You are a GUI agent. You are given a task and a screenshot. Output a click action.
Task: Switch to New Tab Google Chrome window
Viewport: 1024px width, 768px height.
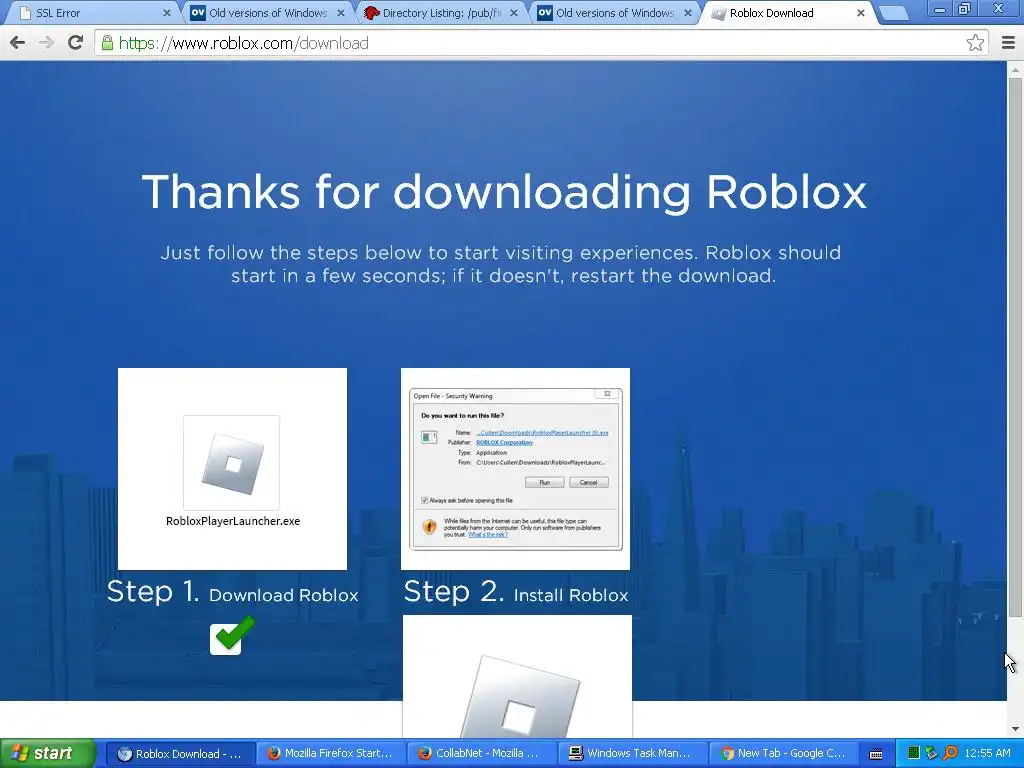784,754
